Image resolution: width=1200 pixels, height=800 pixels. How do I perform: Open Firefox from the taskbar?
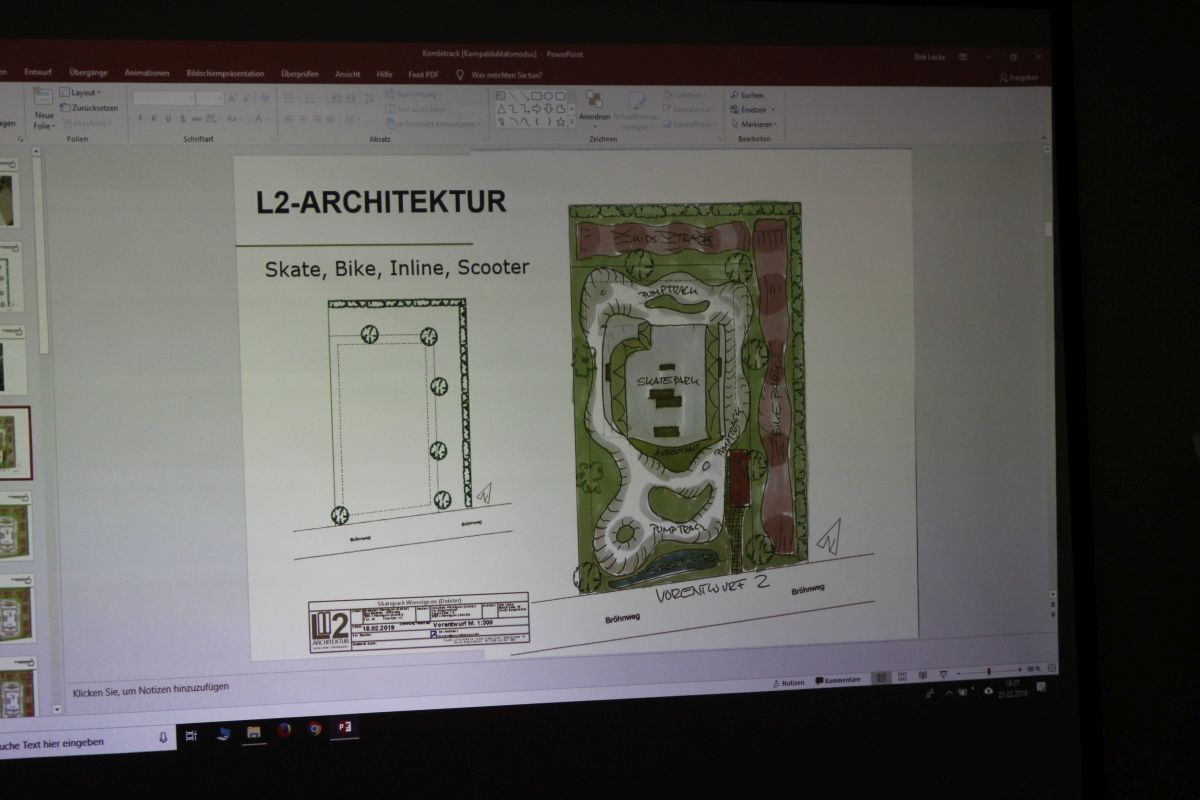tap(284, 730)
